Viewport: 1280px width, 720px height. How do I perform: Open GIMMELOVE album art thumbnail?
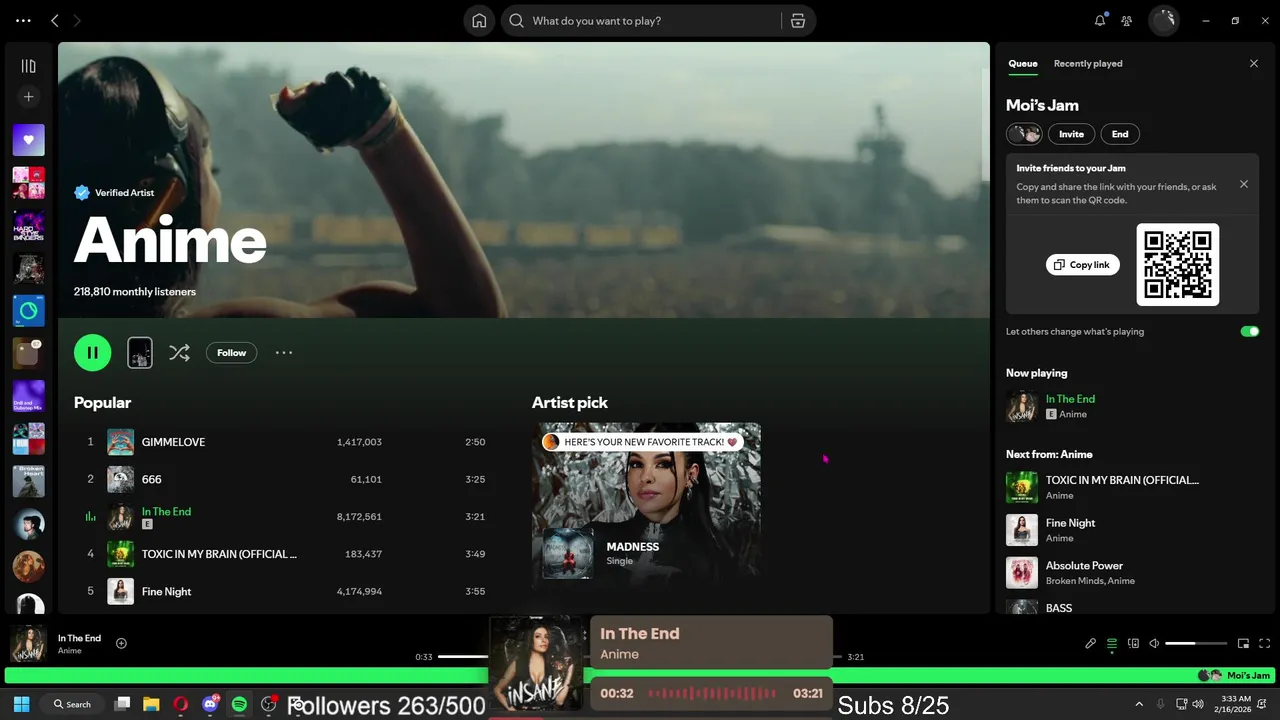coord(120,442)
